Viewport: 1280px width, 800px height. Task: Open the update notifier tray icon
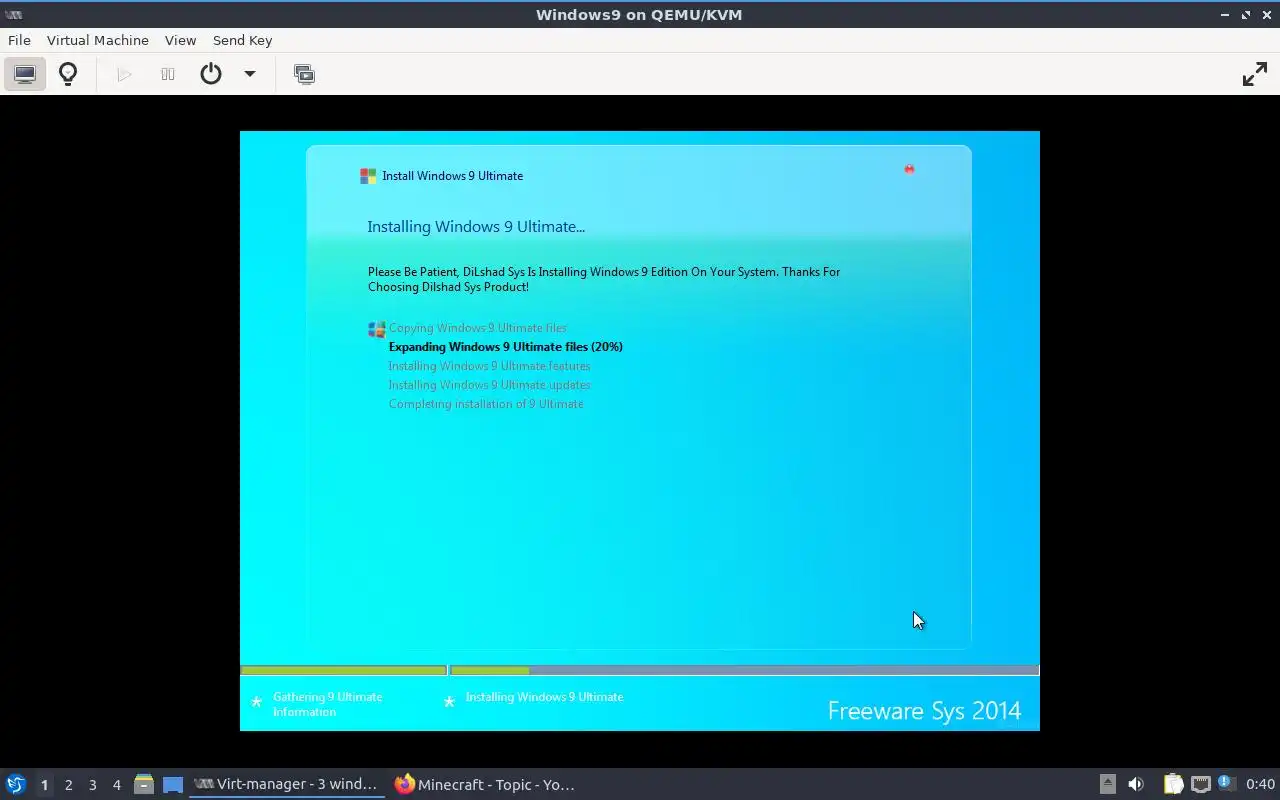(1226, 784)
